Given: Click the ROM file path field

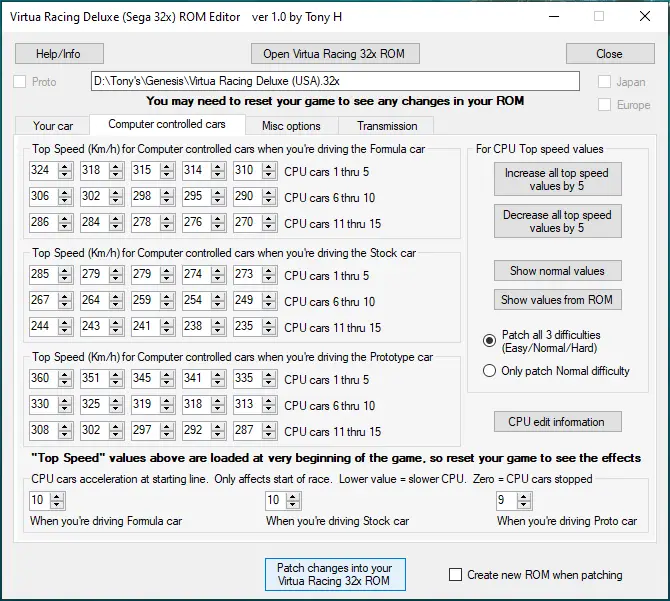Looking at the screenshot, I should (335, 81).
